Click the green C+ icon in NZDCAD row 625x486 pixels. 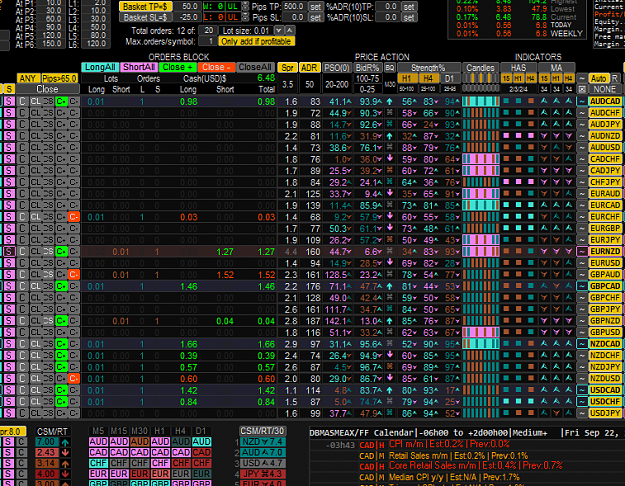click(x=61, y=344)
